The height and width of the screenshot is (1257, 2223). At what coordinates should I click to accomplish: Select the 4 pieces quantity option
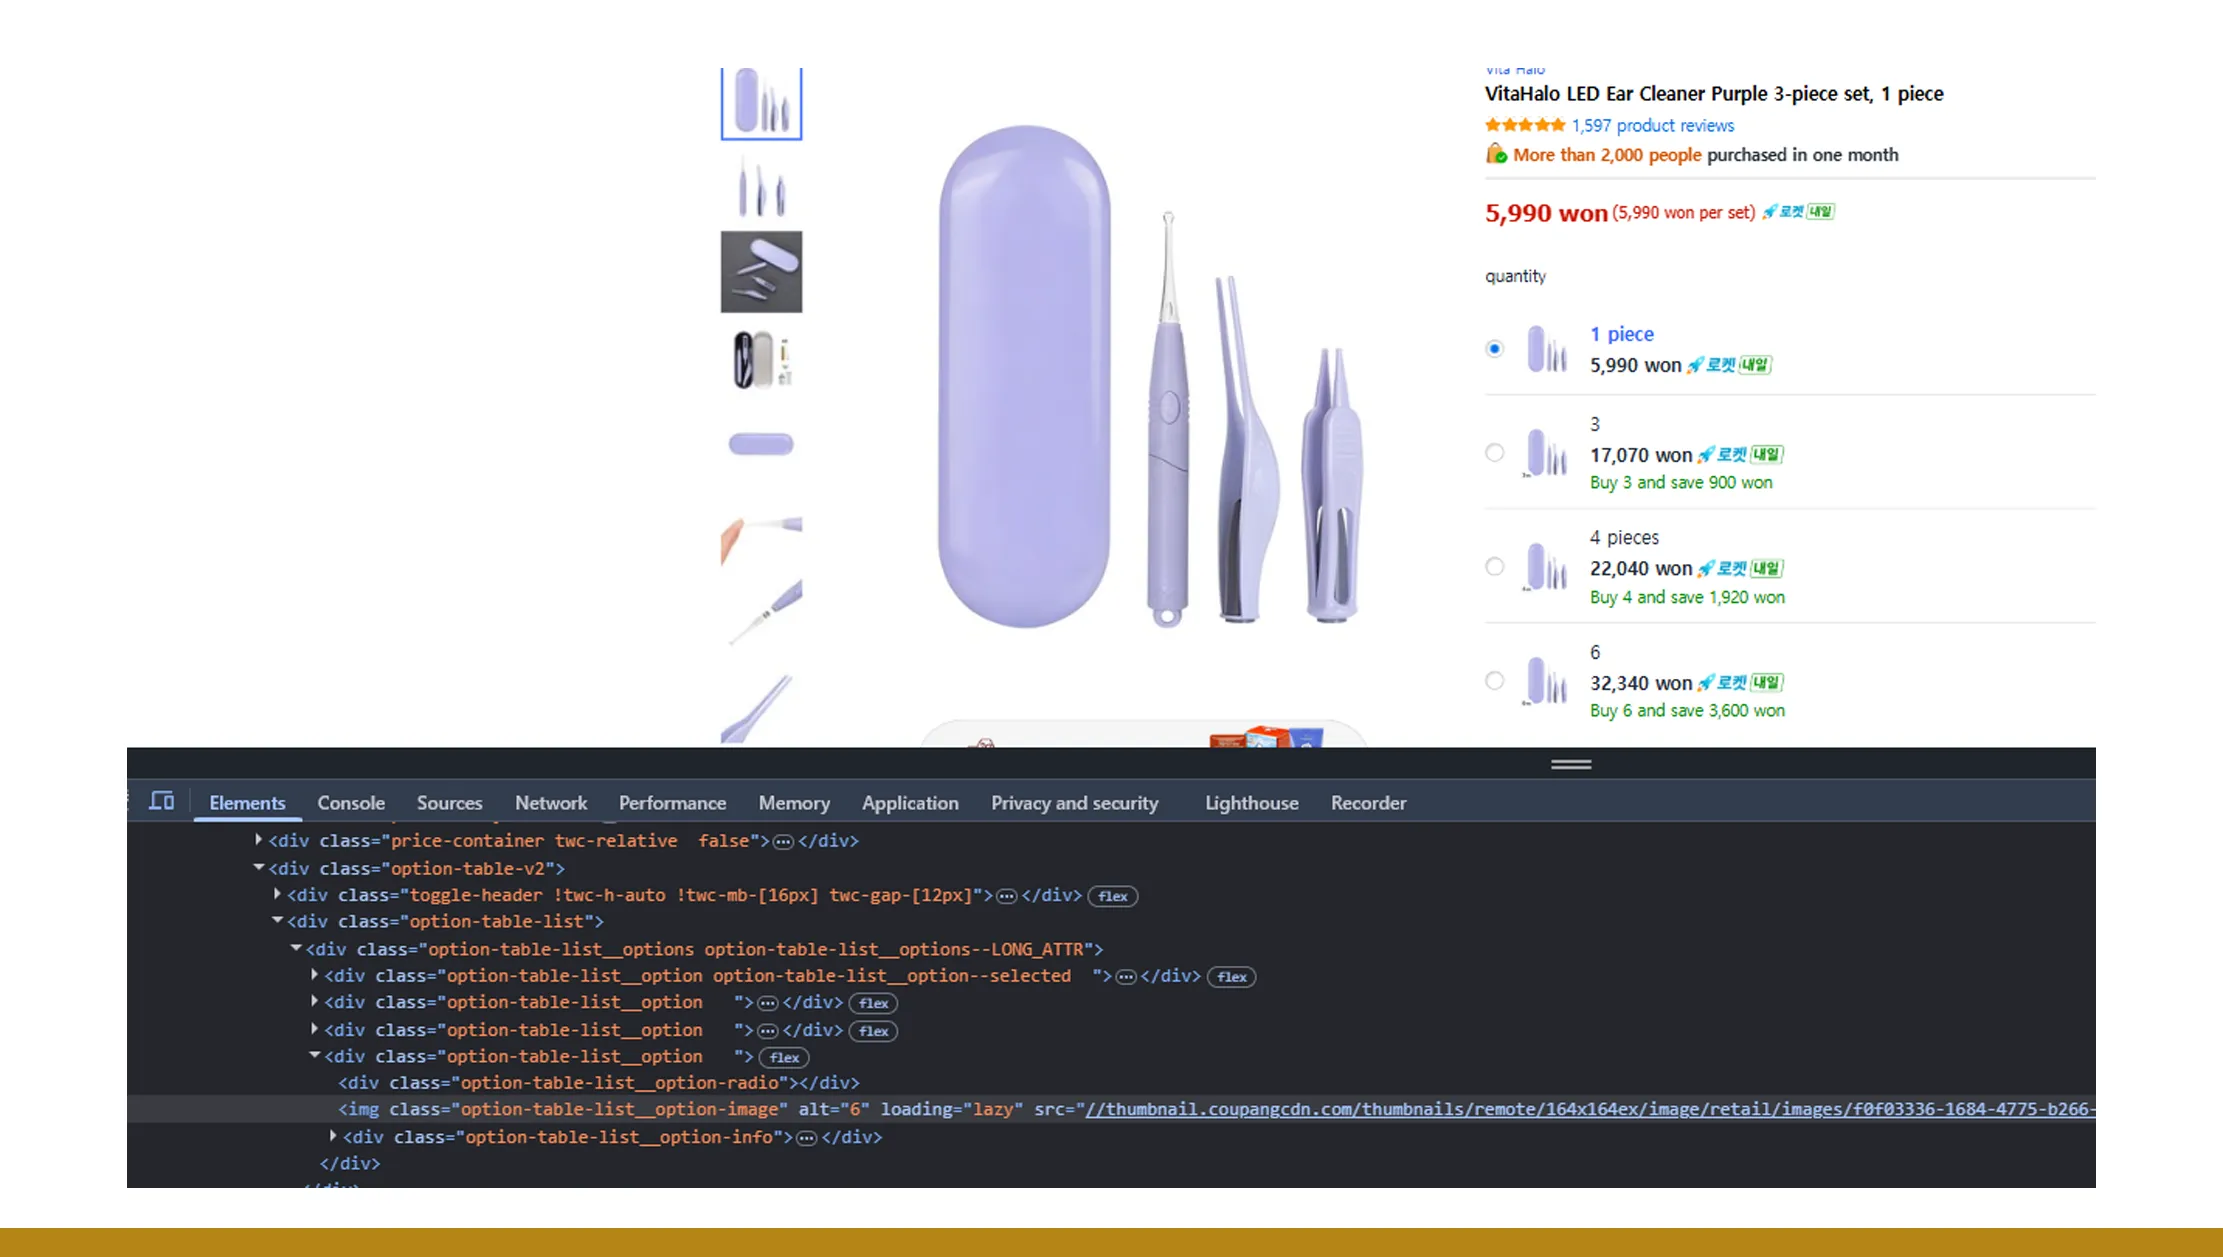[1494, 566]
